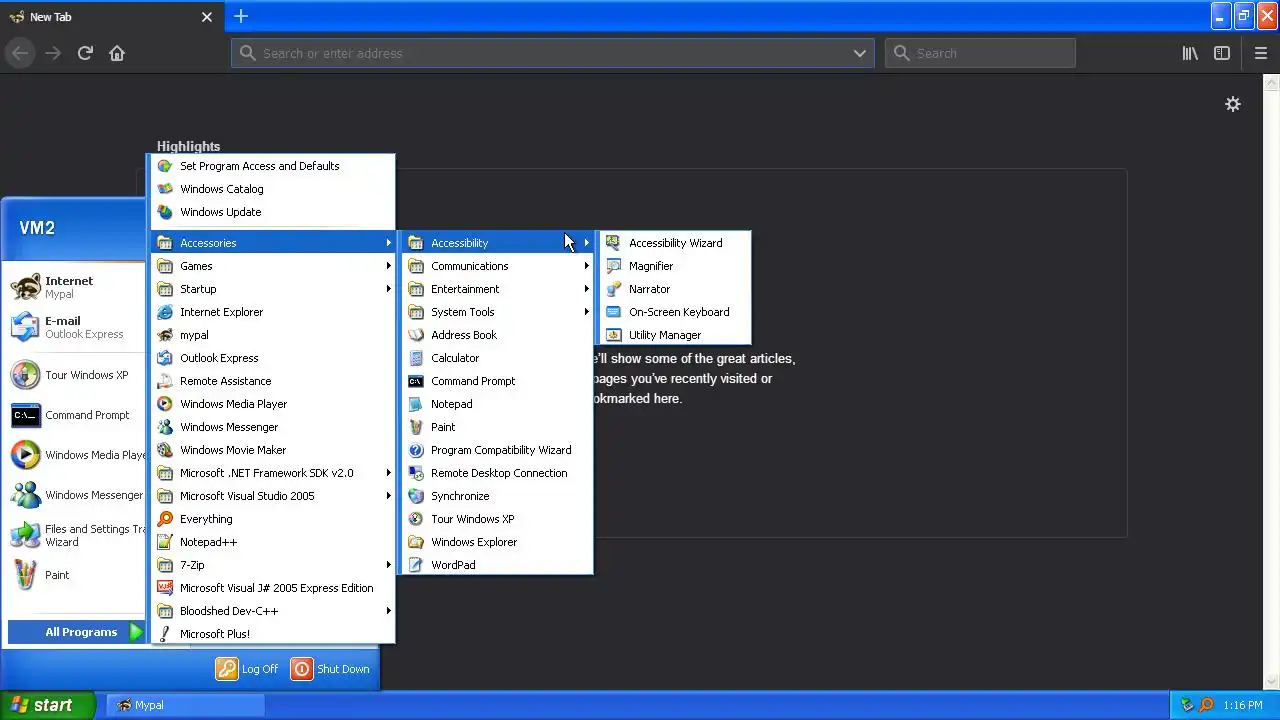Select the New Tab browser tab

[x=110, y=17]
